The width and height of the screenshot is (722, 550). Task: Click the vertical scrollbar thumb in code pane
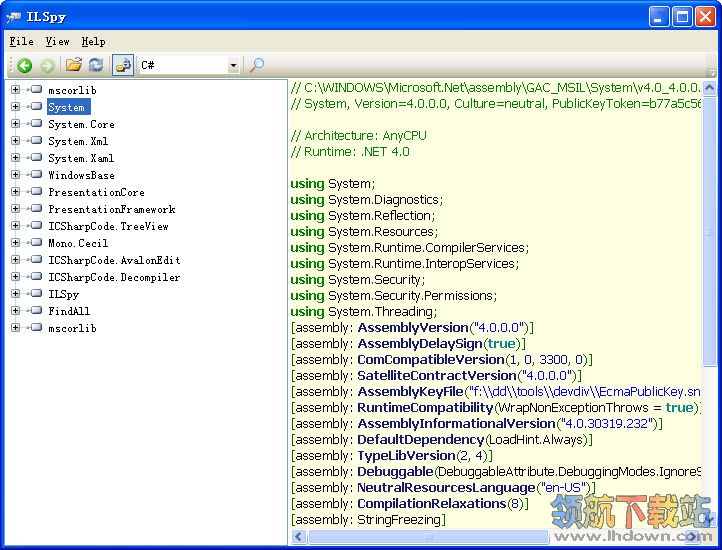click(710, 231)
